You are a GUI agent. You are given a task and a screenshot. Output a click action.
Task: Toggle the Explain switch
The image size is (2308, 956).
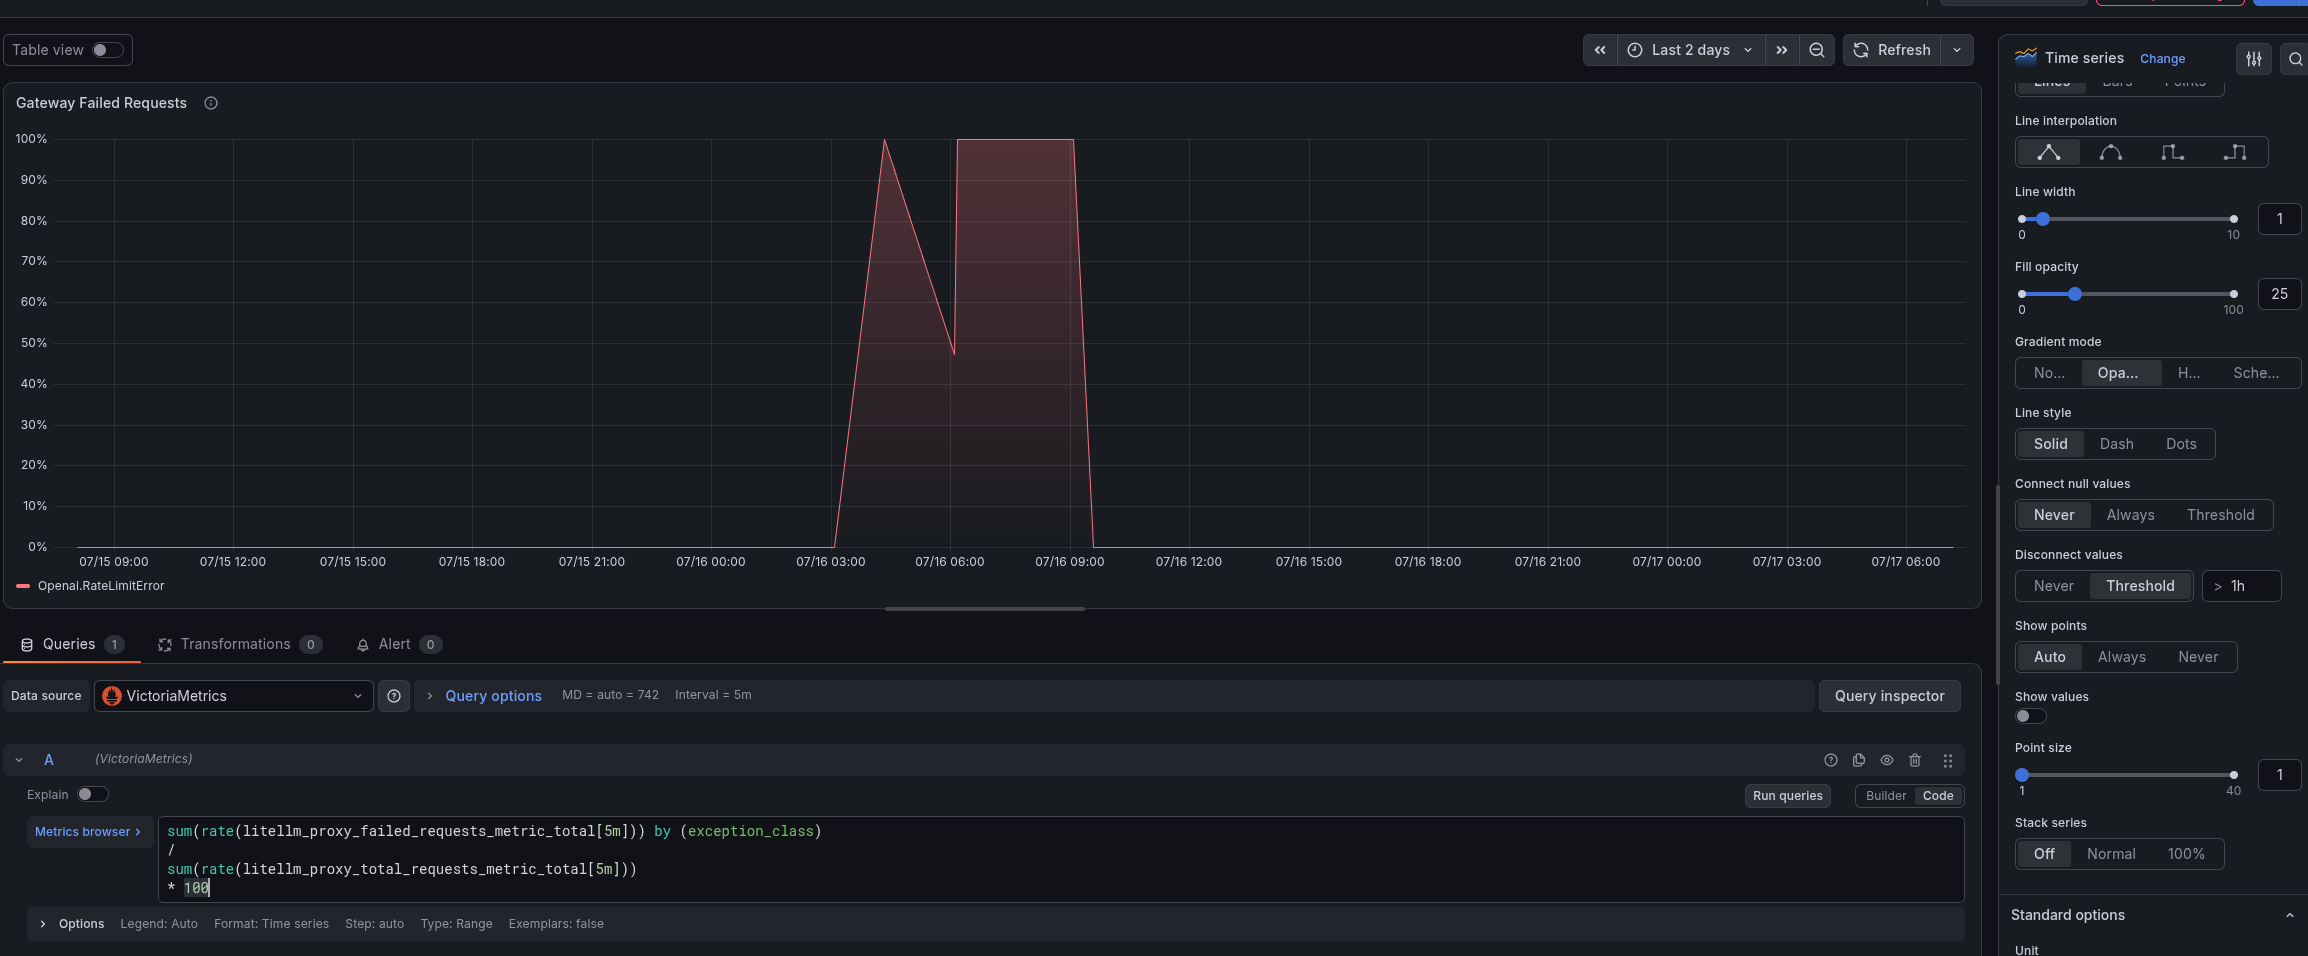tap(92, 794)
